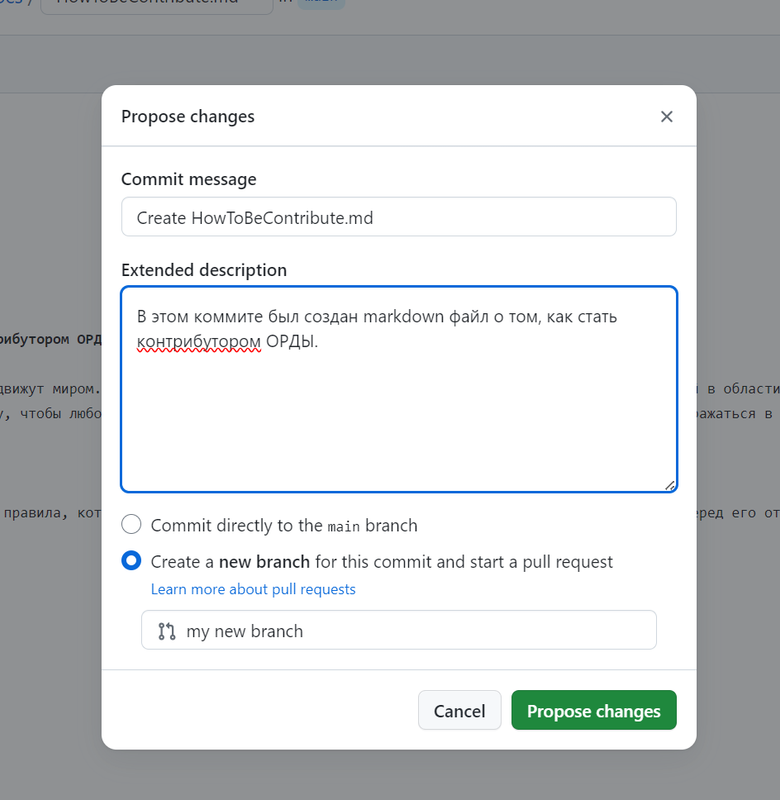This screenshot has height=800, width=780.
Task: Click the Propose changes dialog title
Action: point(188,117)
